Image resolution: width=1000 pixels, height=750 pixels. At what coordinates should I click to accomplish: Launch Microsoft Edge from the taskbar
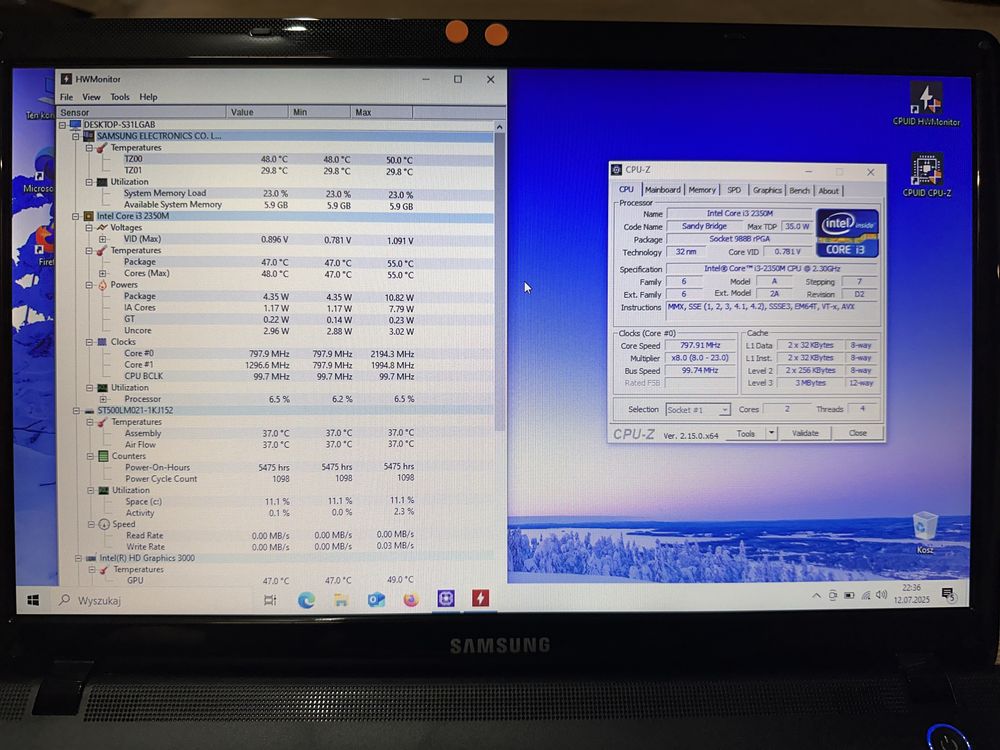pyautogui.click(x=306, y=599)
